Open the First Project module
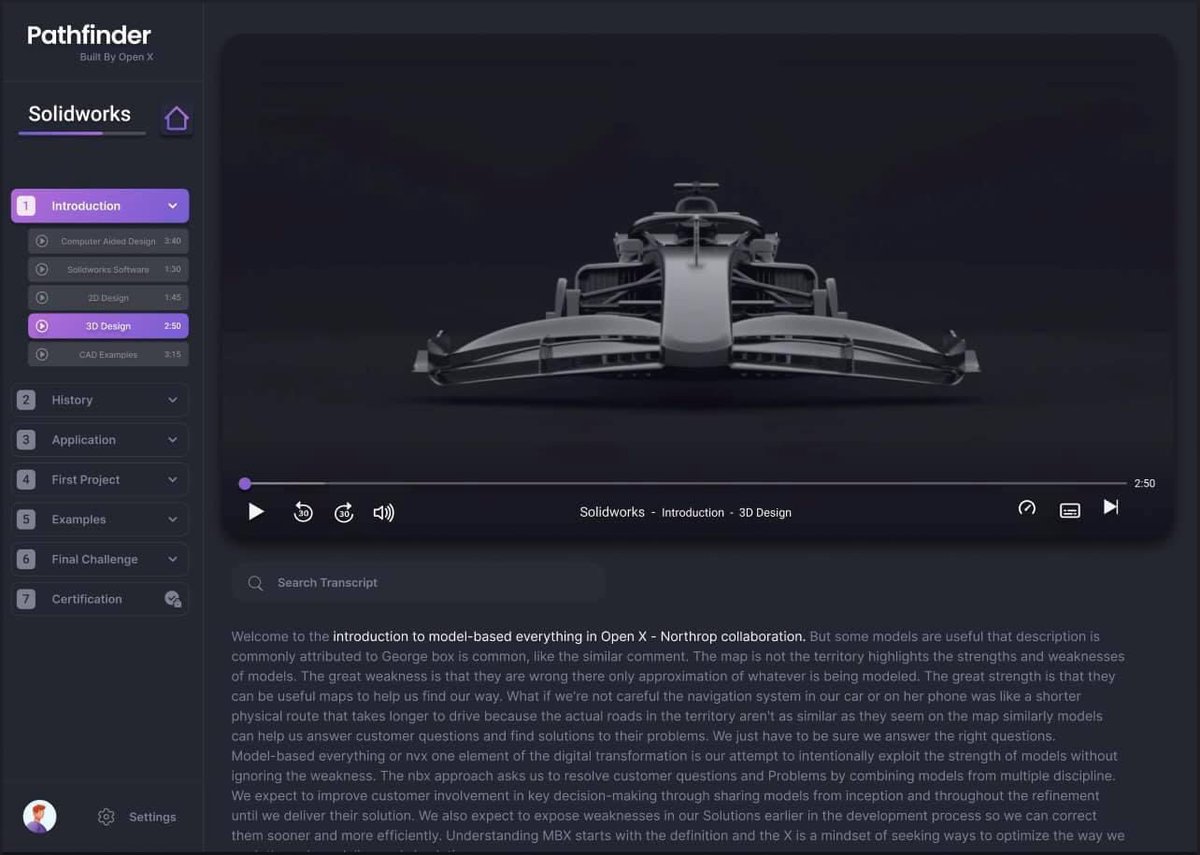This screenshot has width=1200, height=855. (x=100, y=480)
